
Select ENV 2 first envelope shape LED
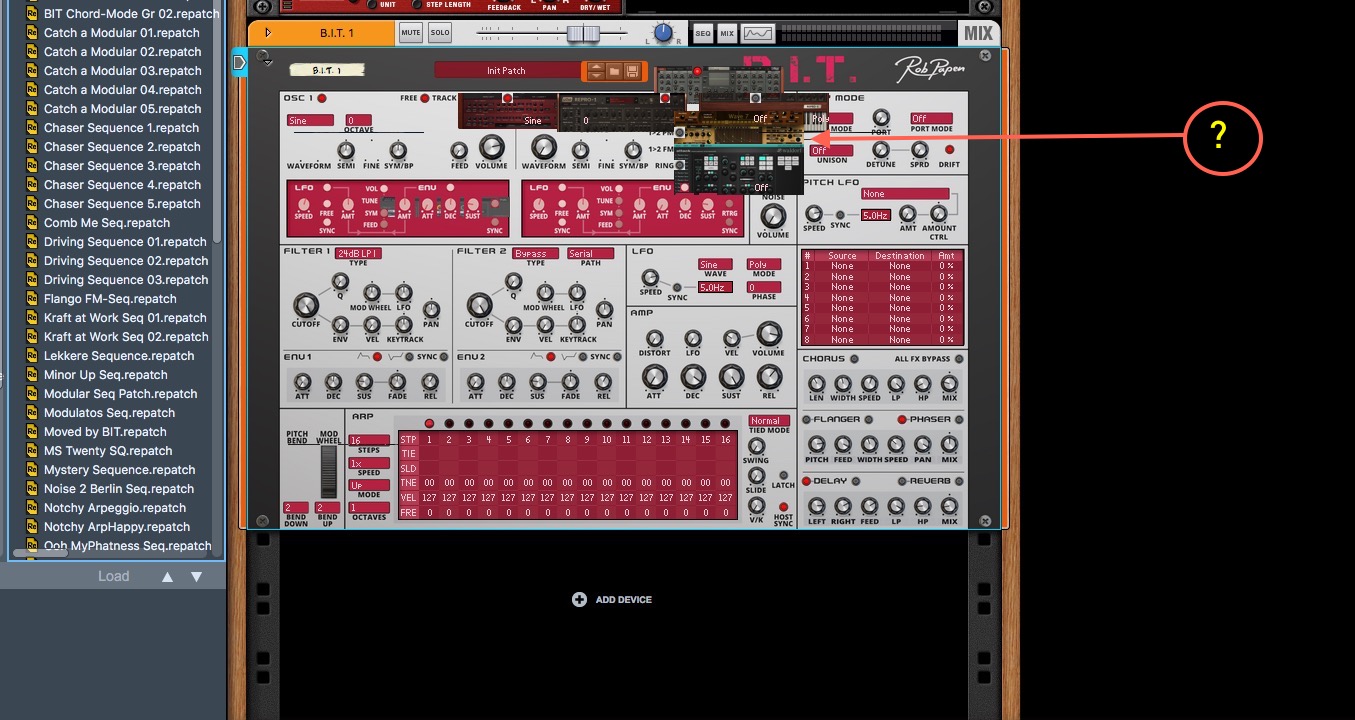(x=550, y=357)
